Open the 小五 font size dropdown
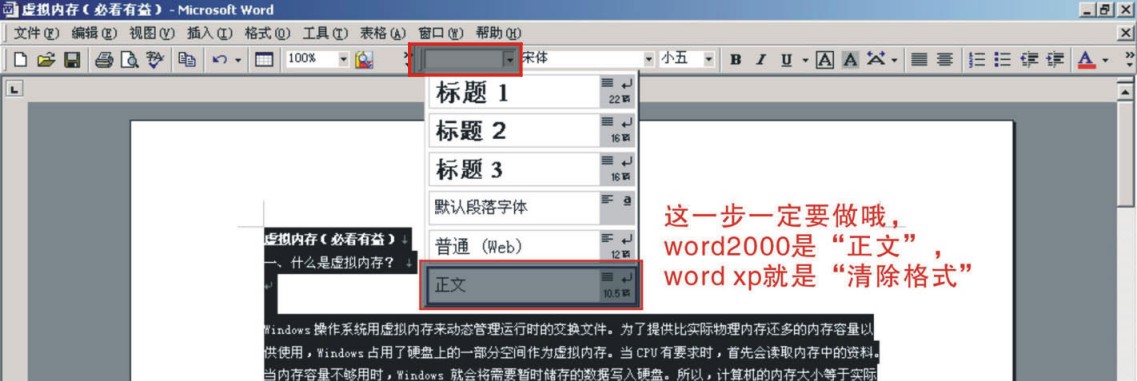The image size is (1137, 381). coord(709,60)
